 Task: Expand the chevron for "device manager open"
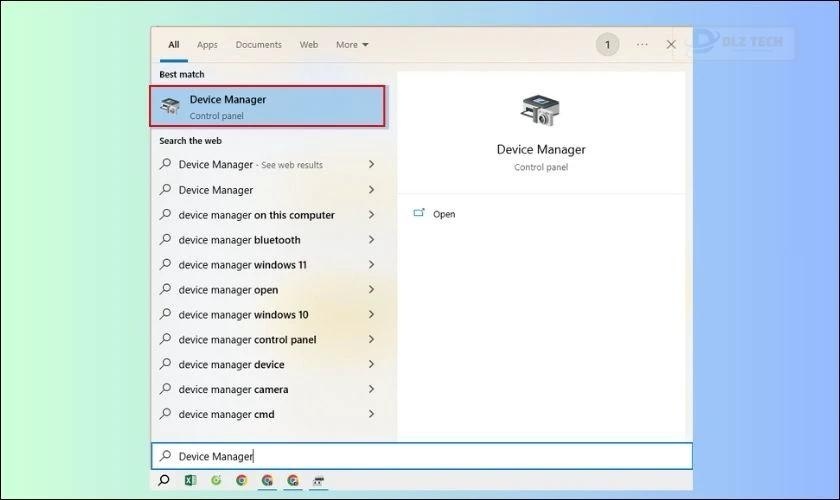[x=371, y=289]
